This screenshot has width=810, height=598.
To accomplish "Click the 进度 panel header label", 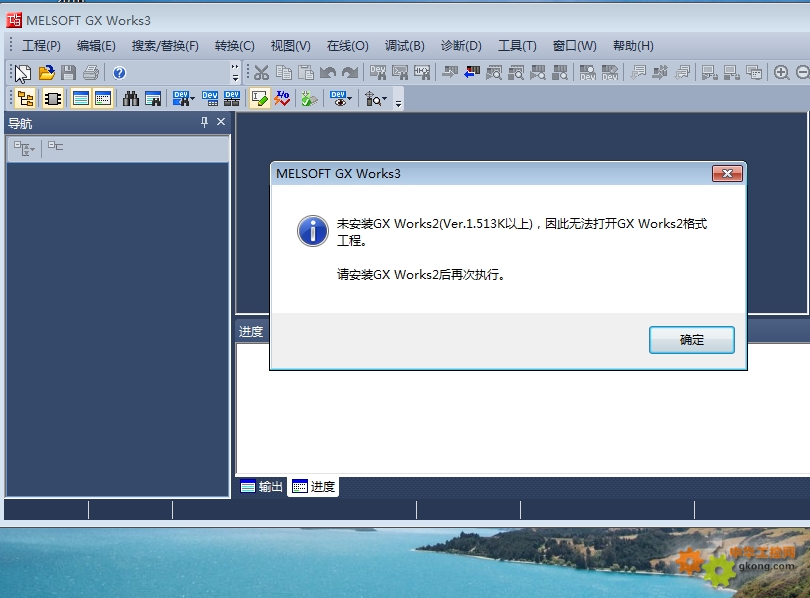I will tap(251, 332).
